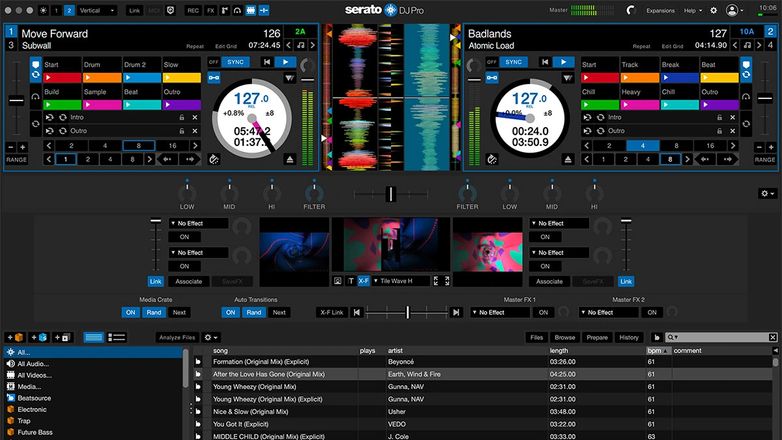Trigger the purple Outro cue on deck 1
782x440 pixels.
(182, 105)
